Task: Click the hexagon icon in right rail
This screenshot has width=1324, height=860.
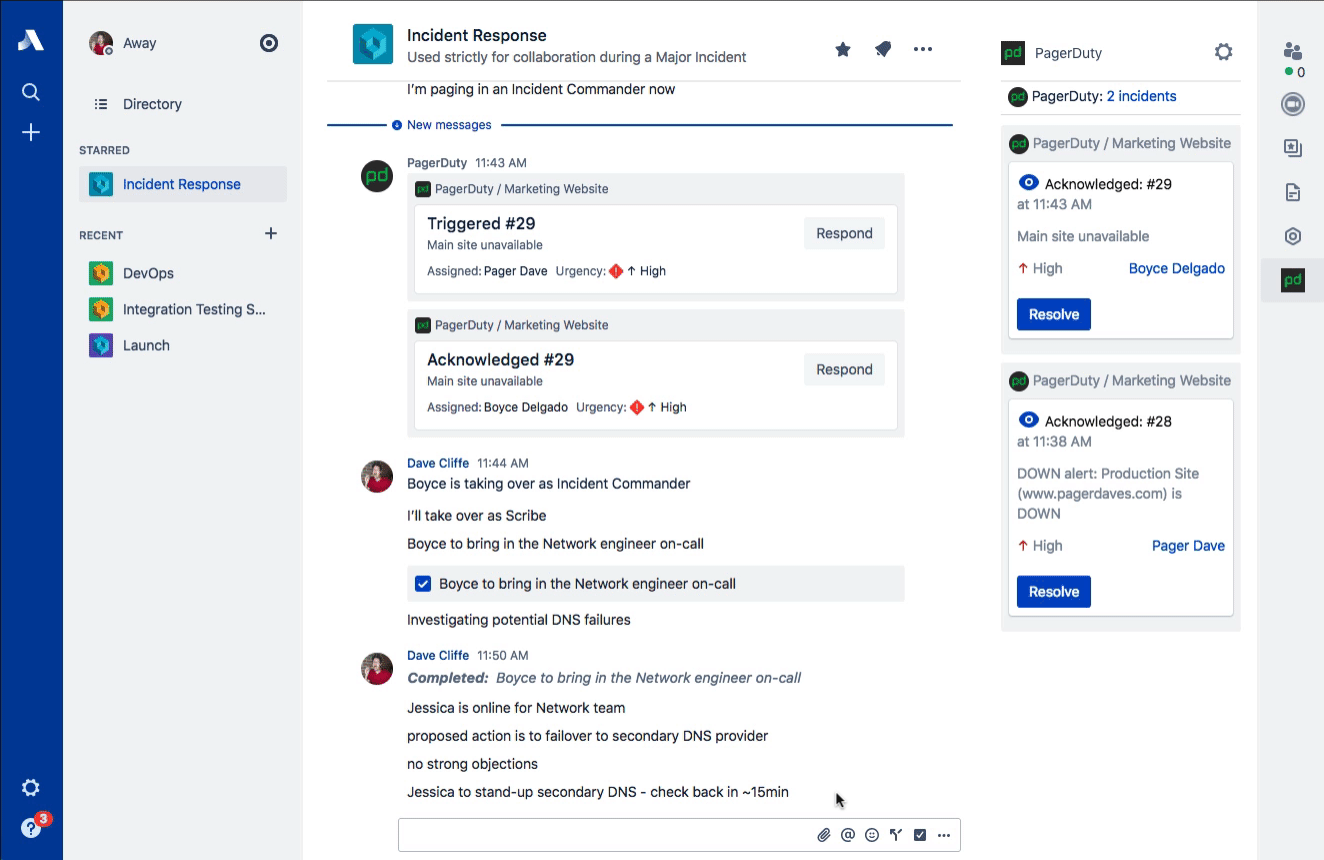Action: [x=1293, y=236]
